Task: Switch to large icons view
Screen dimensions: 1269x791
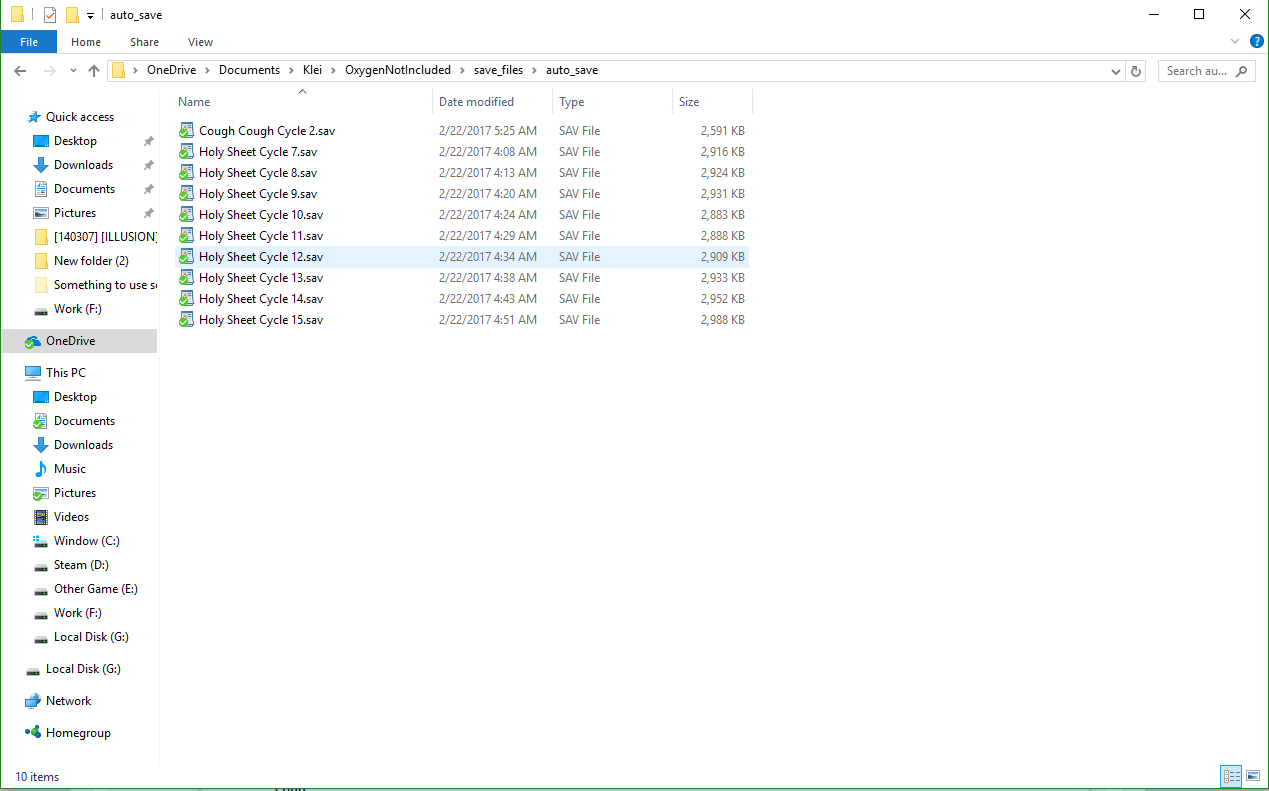Action: (1252, 776)
